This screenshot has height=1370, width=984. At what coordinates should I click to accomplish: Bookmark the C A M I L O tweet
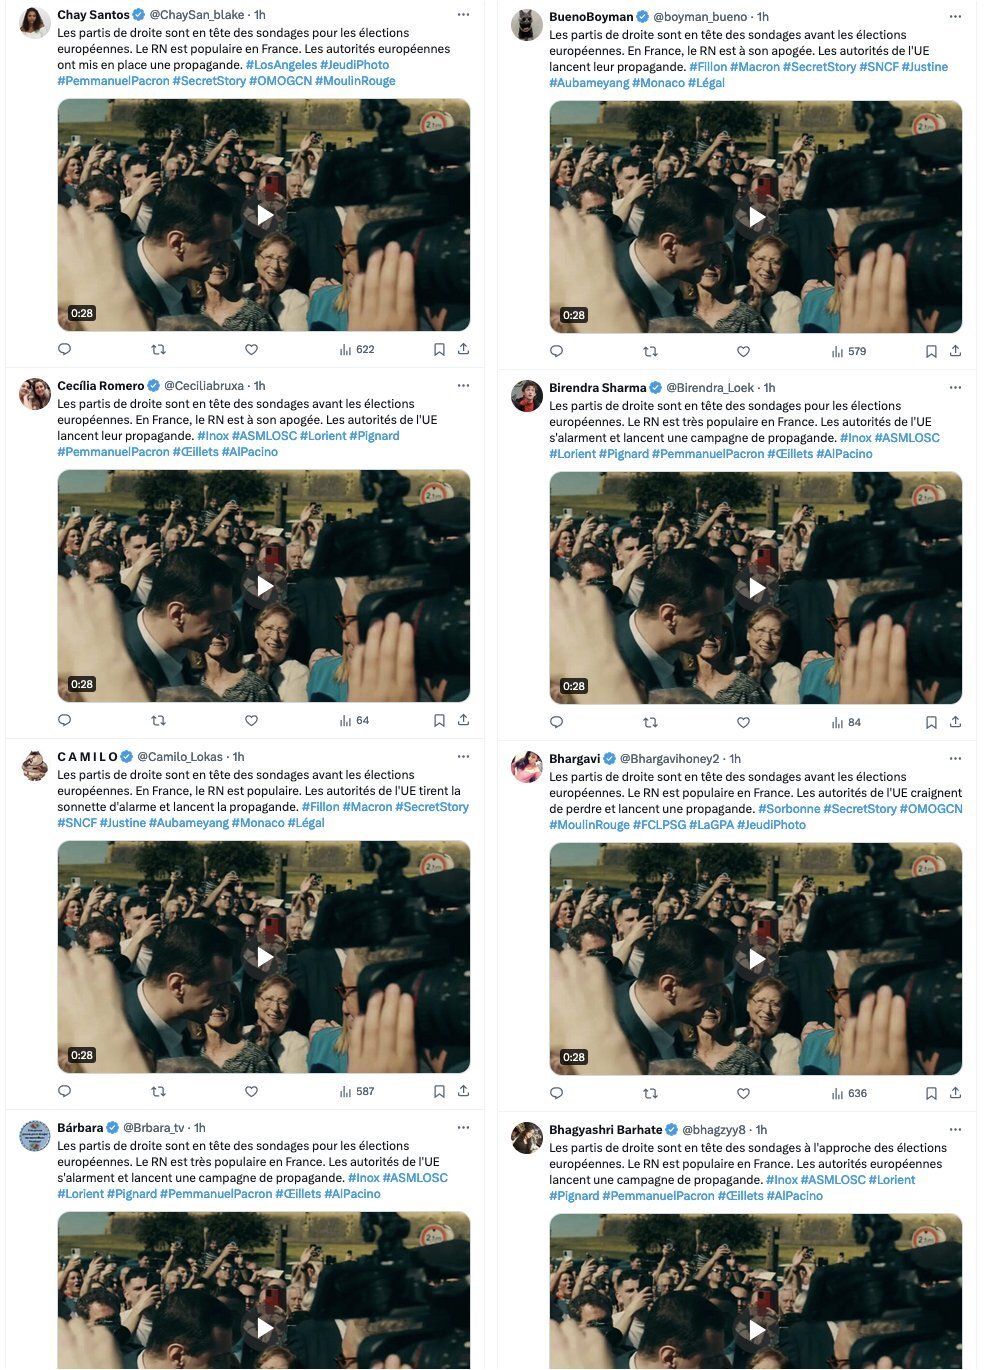coord(439,1091)
